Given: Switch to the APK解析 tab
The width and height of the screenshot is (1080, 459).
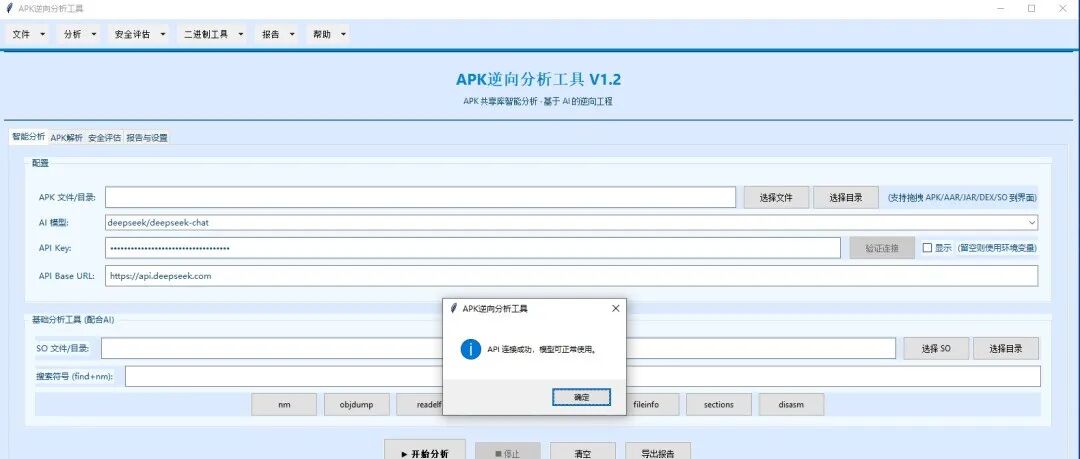Looking at the screenshot, I should pos(67,137).
